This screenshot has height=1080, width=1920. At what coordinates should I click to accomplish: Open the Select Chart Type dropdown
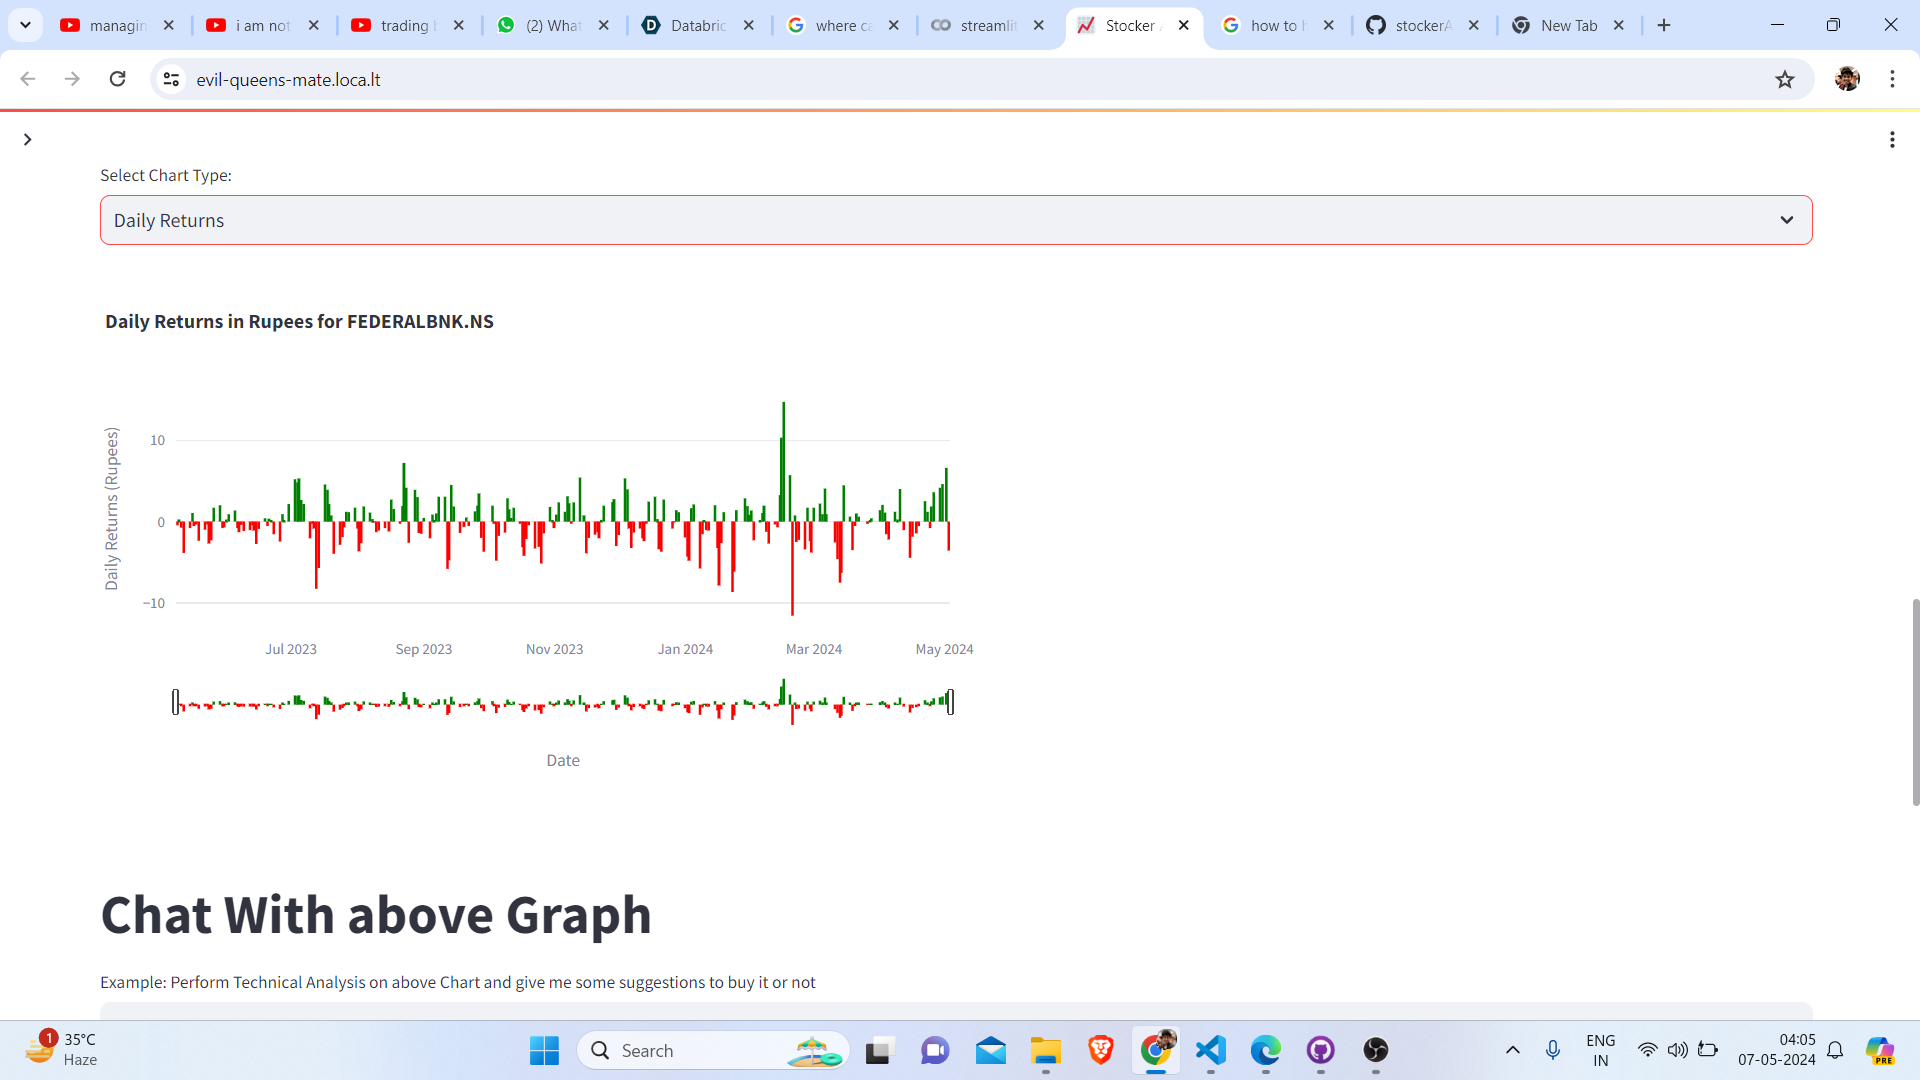[955, 220]
